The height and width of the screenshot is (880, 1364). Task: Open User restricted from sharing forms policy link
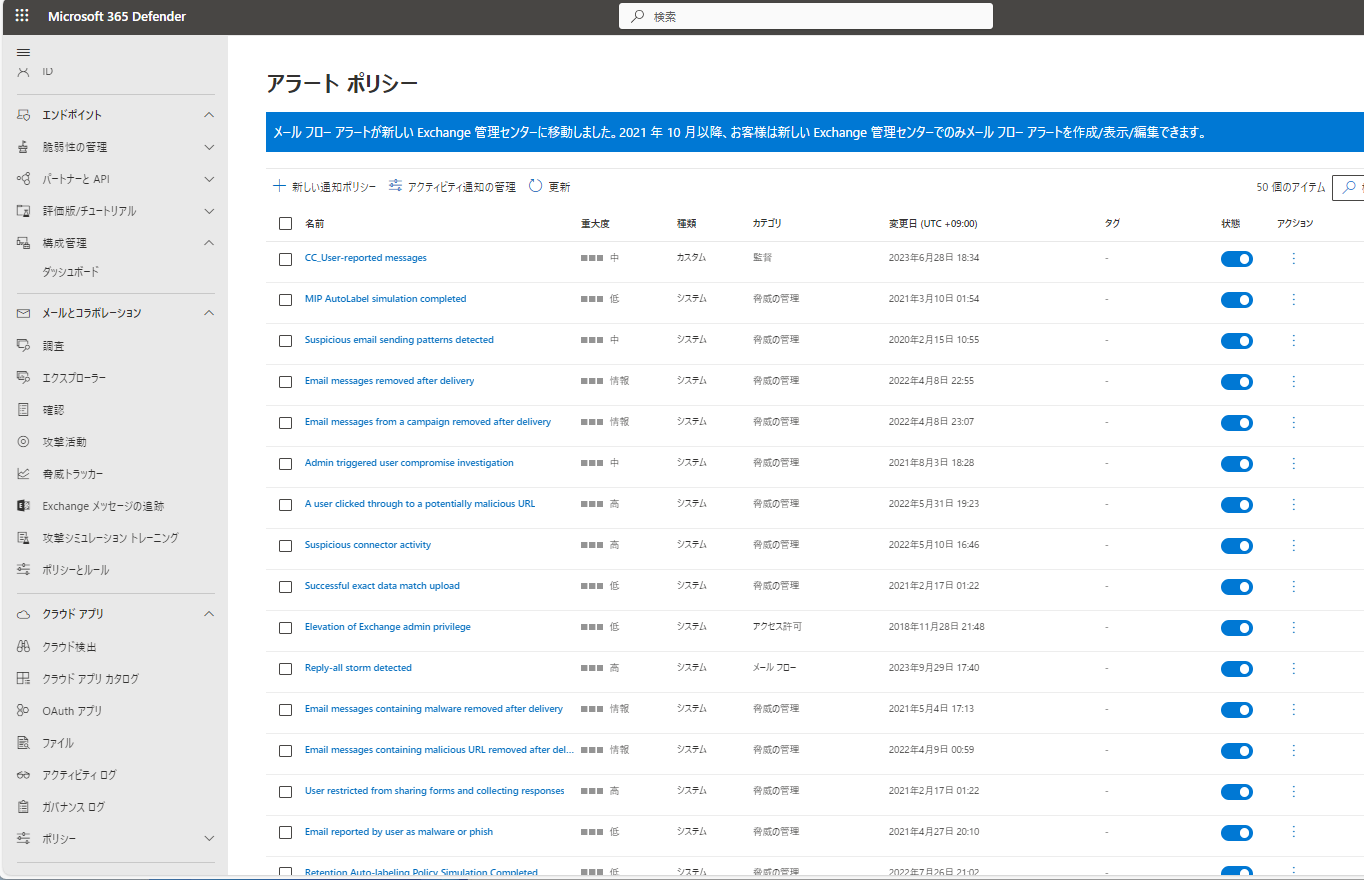(435, 791)
